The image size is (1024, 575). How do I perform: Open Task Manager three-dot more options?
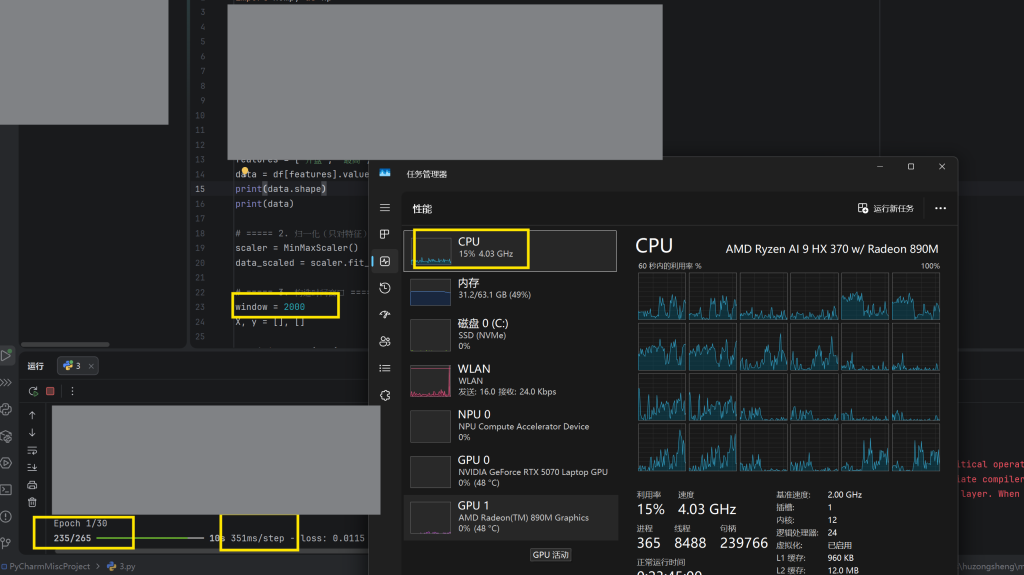(x=940, y=208)
